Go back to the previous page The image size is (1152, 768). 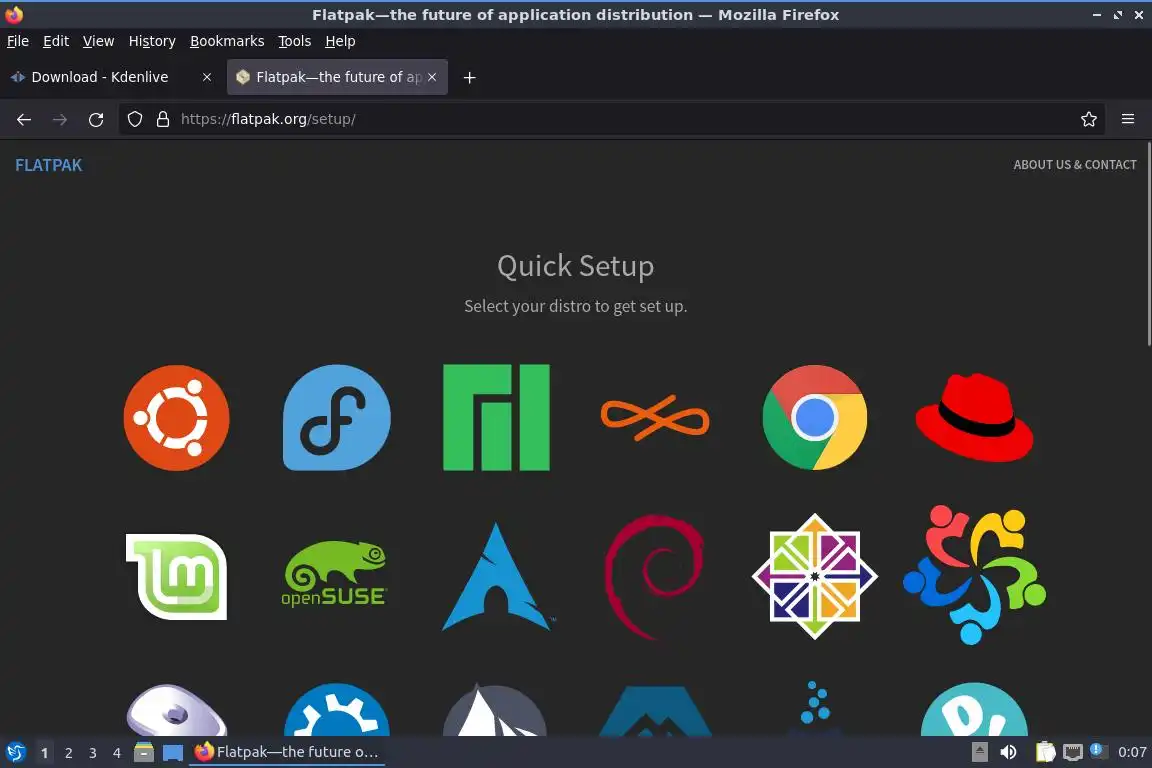point(24,119)
